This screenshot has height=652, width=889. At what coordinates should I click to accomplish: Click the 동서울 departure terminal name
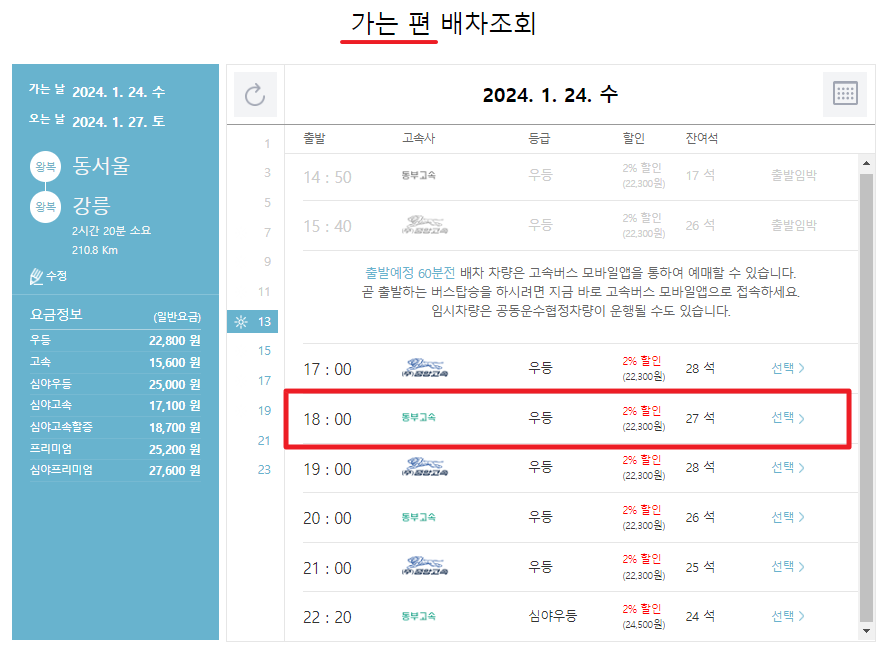coord(101,166)
